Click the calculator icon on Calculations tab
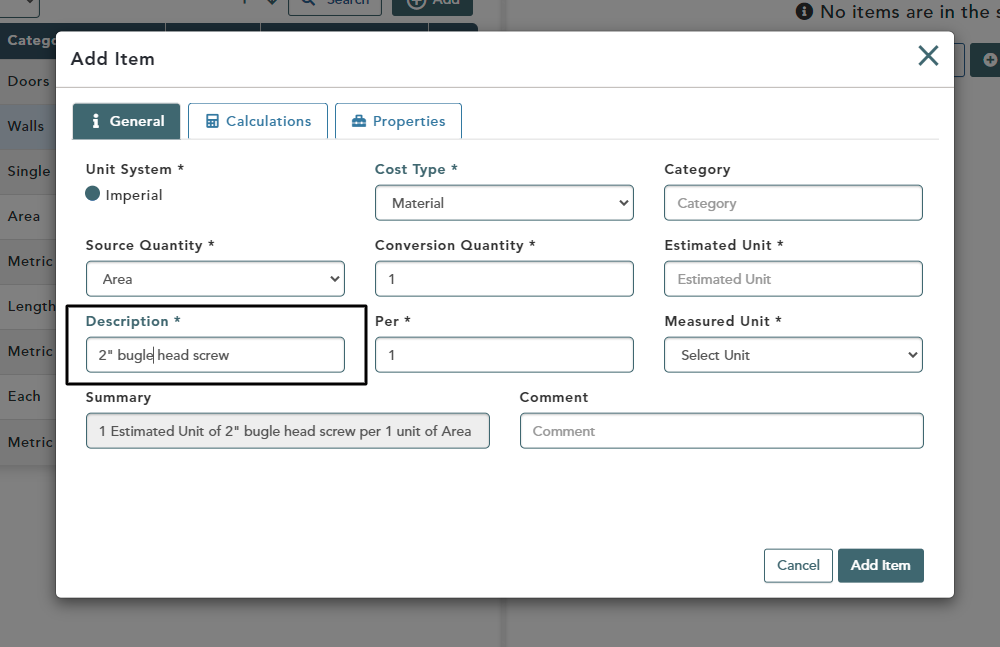This screenshot has height=647, width=1000. pyautogui.click(x=212, y=121)
